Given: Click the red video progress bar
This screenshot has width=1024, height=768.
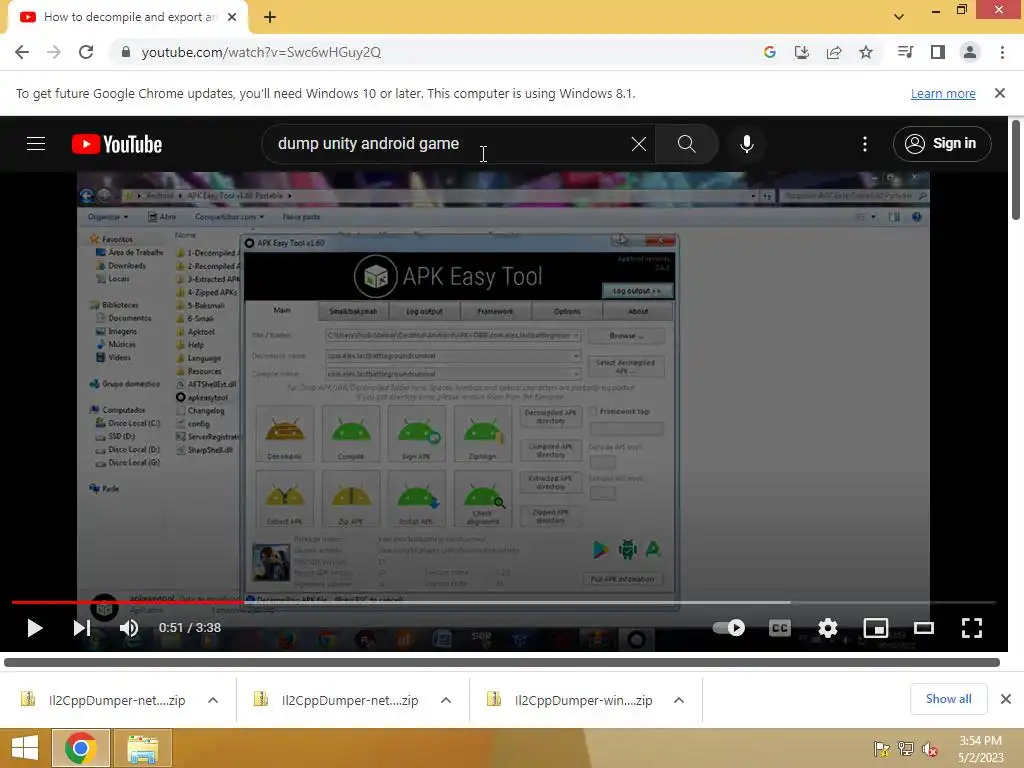Looking at the screenshot, I should click(x=127, y=602).
